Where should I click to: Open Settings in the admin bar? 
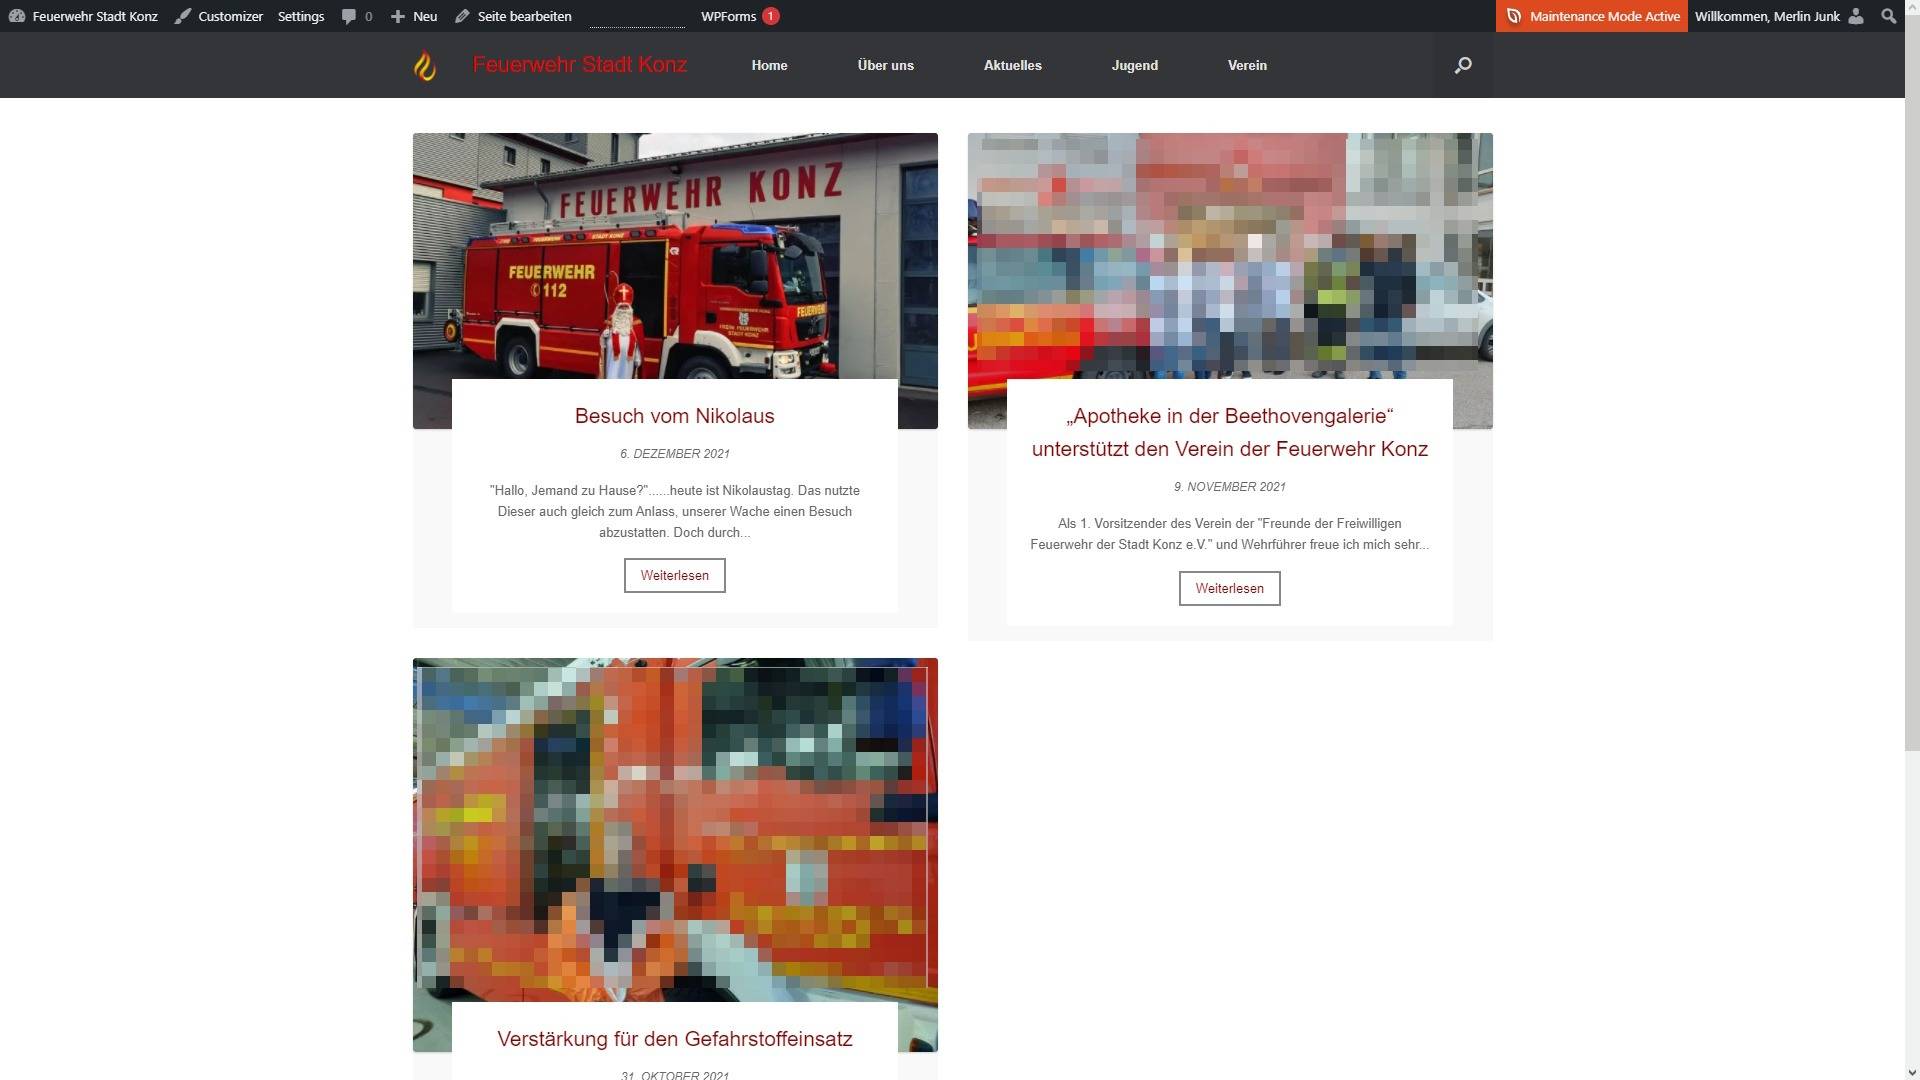click(300, 16)
